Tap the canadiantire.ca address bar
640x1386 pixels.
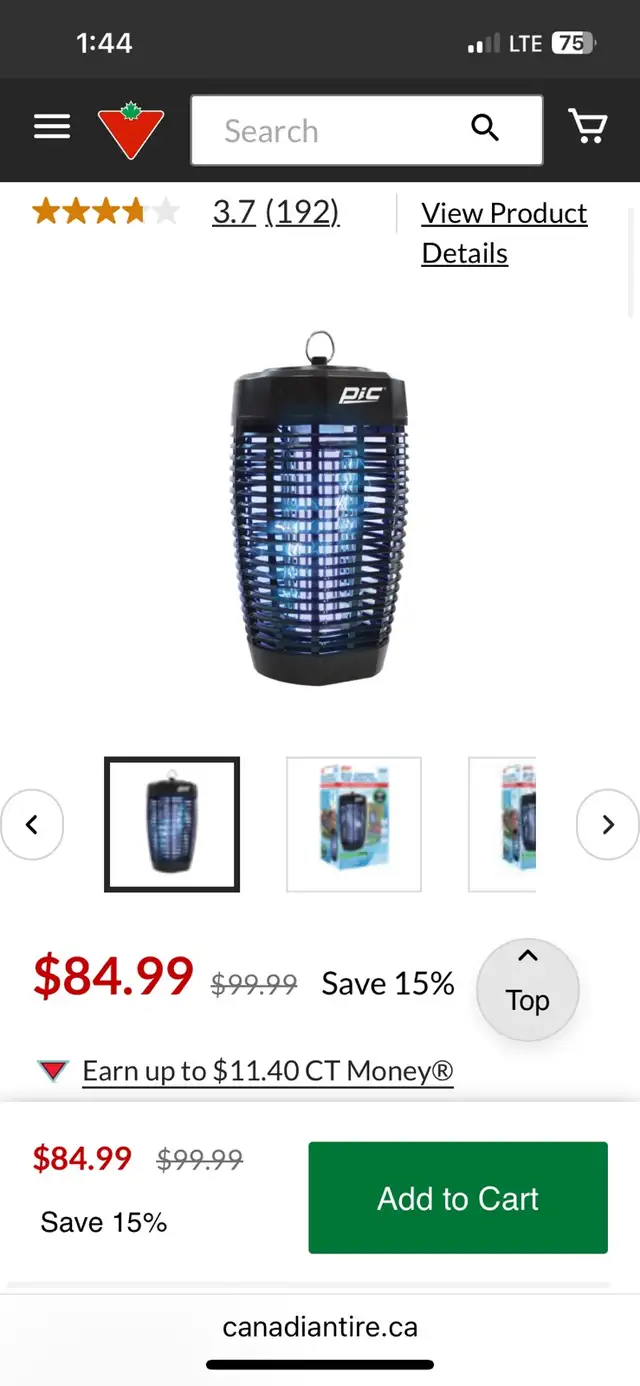320,1327
